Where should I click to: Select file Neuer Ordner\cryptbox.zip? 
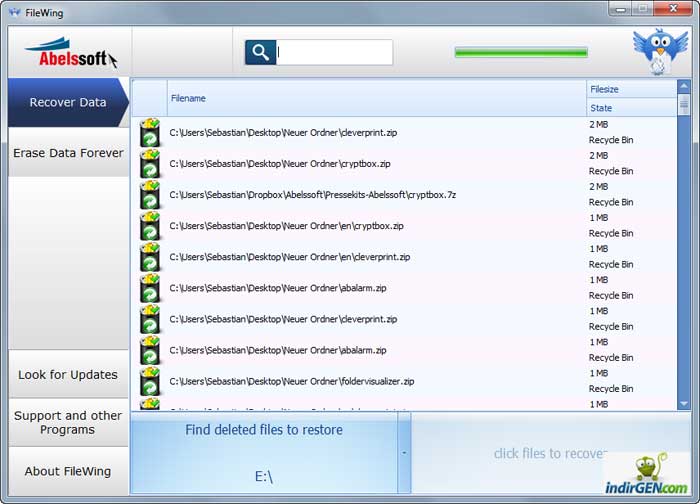point(279,164)
